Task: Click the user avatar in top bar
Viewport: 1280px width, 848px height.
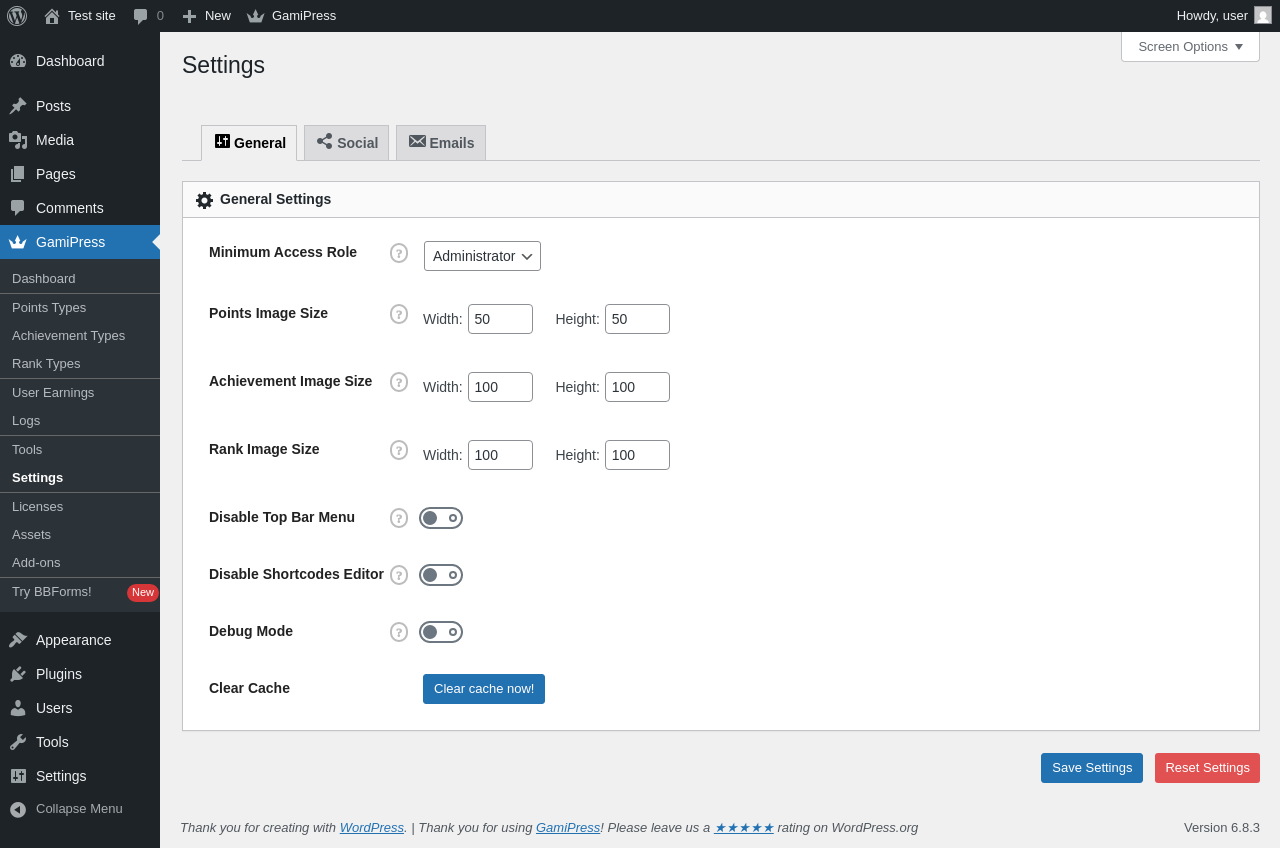Action: pos(1263,16)
